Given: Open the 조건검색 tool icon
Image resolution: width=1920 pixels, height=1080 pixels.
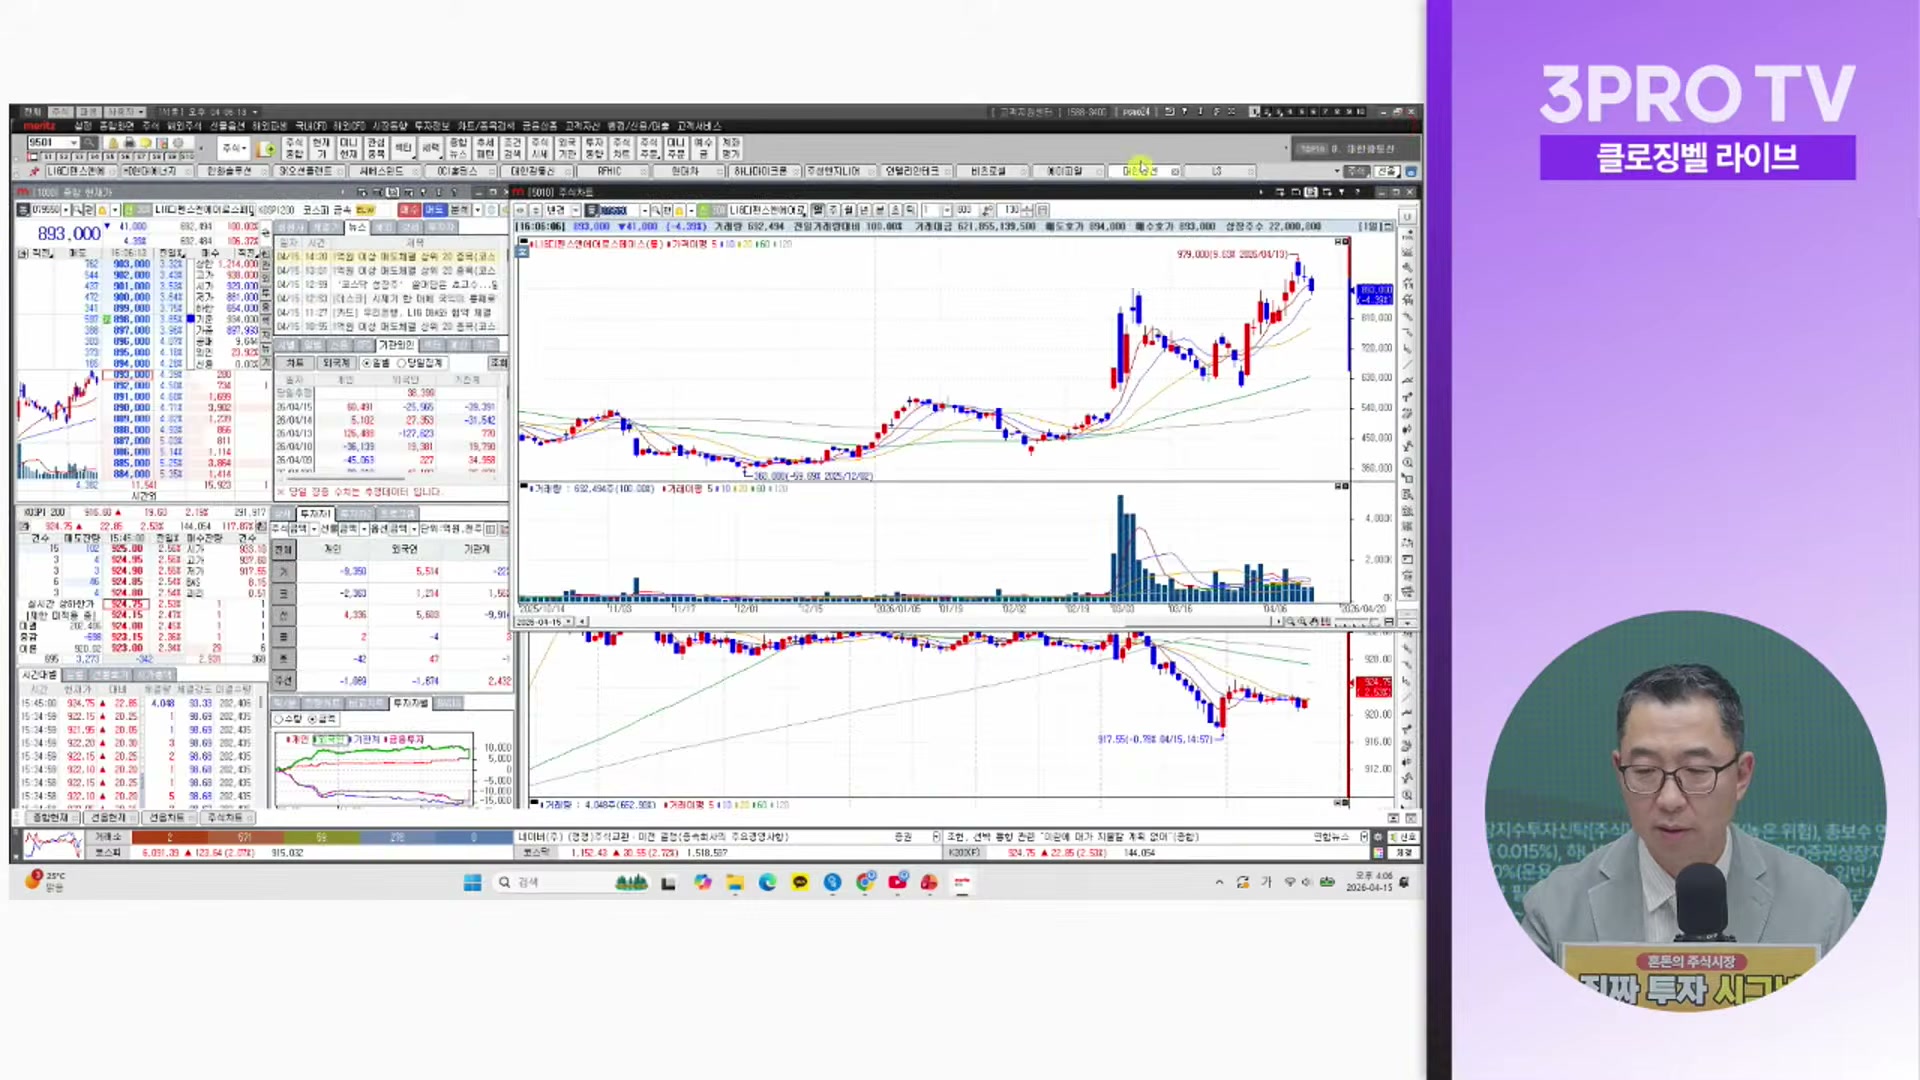Looking at the screenshot, I should pos(510,148).
